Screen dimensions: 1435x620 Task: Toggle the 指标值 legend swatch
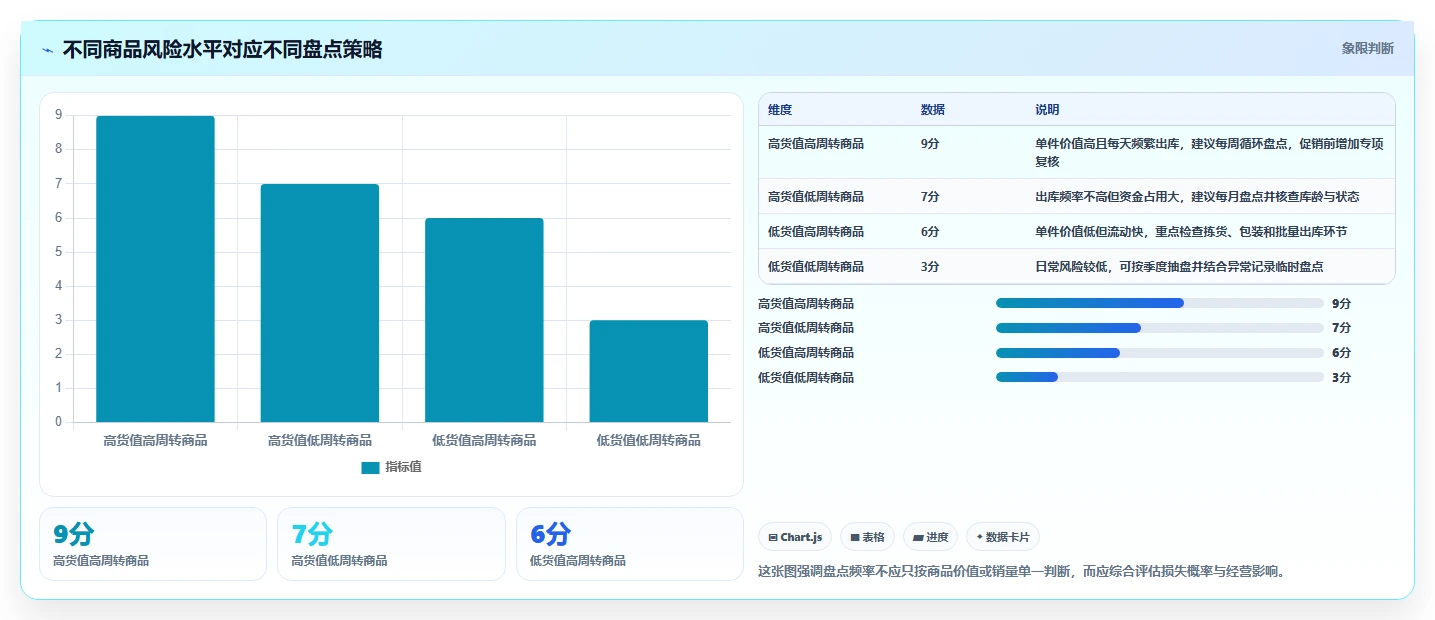point(370,467)
